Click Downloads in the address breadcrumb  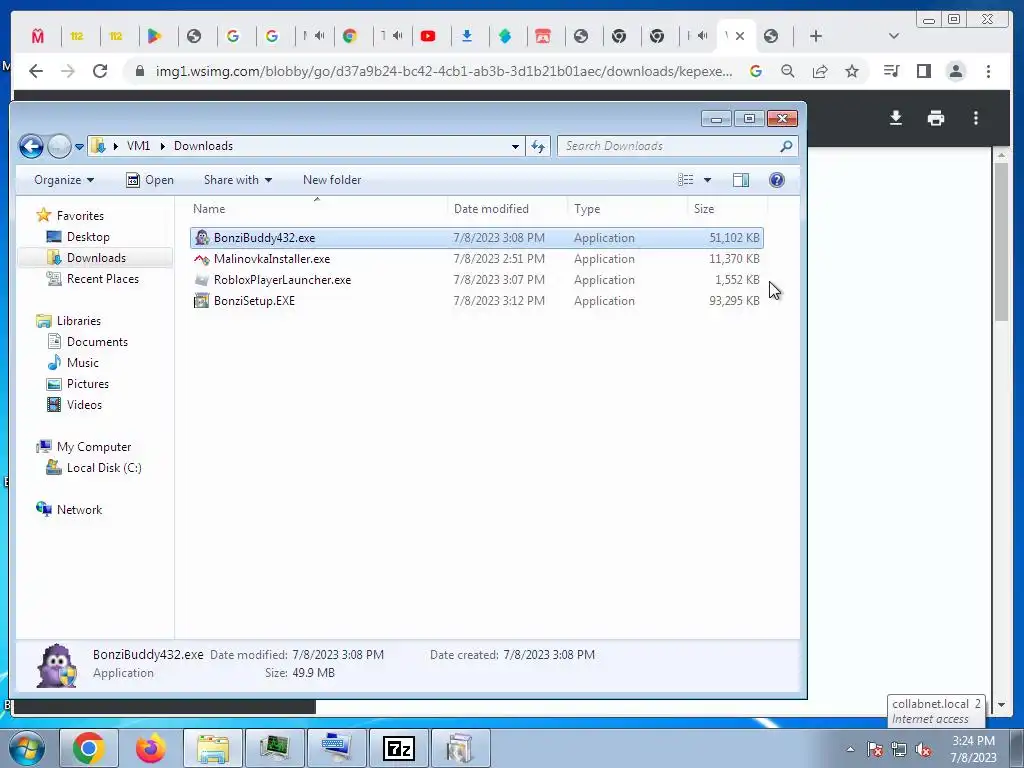click(x=203, y=146)
